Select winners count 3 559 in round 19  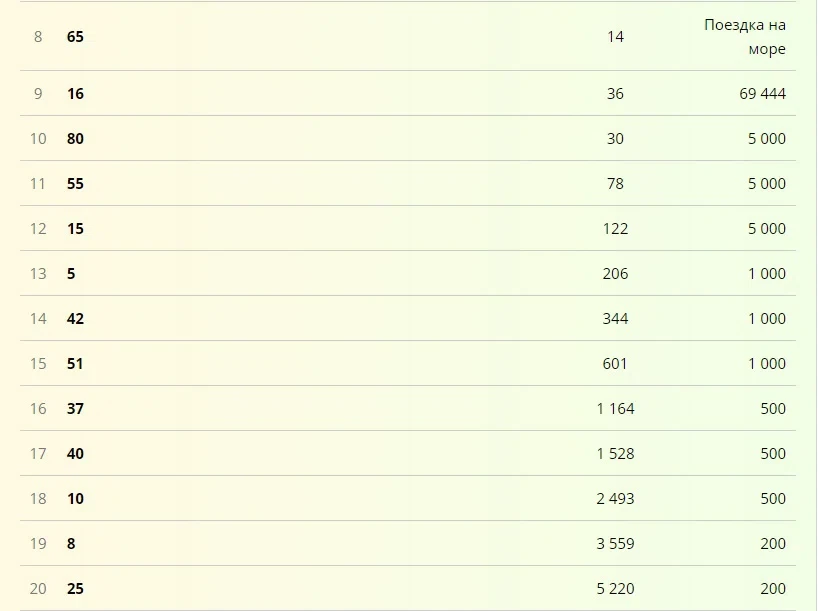(x=615, y=544)
